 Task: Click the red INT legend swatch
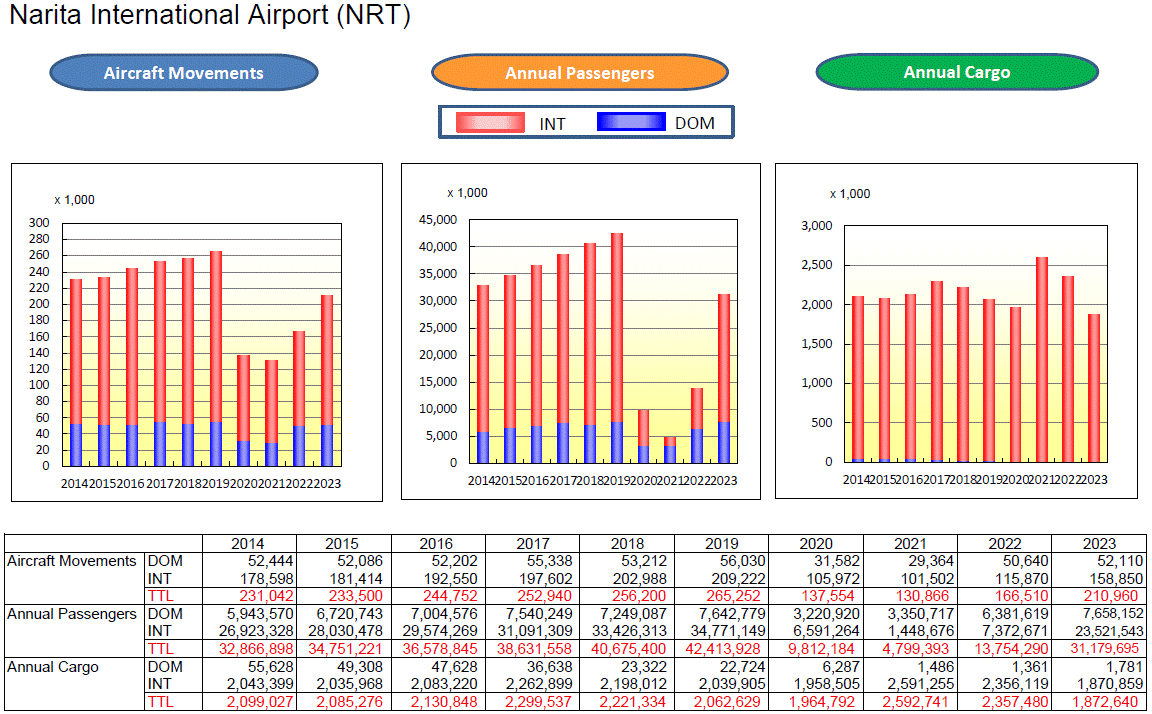(x=490, y=122)
